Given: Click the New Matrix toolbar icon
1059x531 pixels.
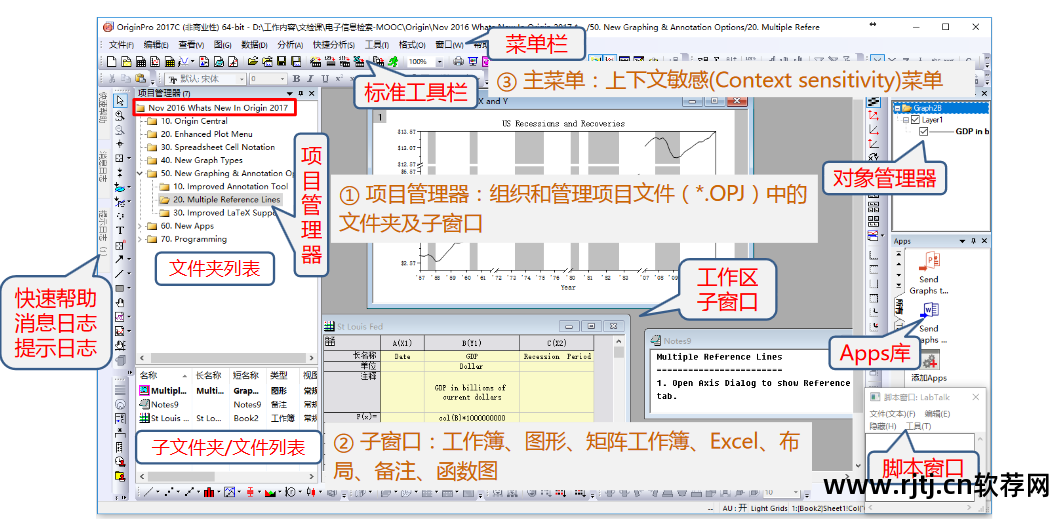Looking at the screenshot, I should point(170,61).
